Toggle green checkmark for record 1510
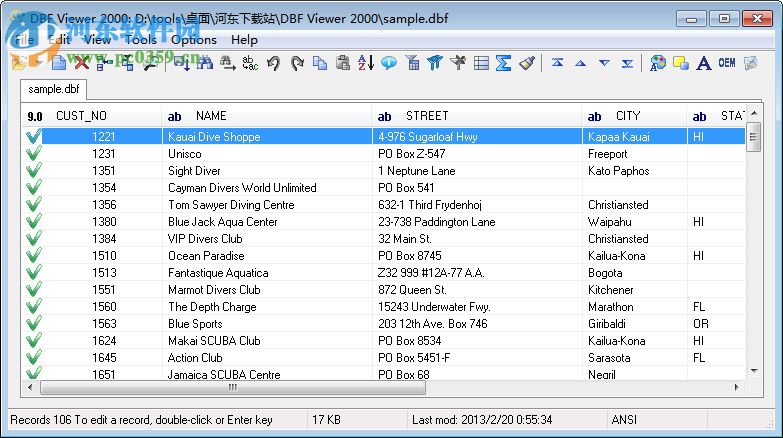Image resolution: width=783 pixels, height=438 pixels. click(33, 255)
